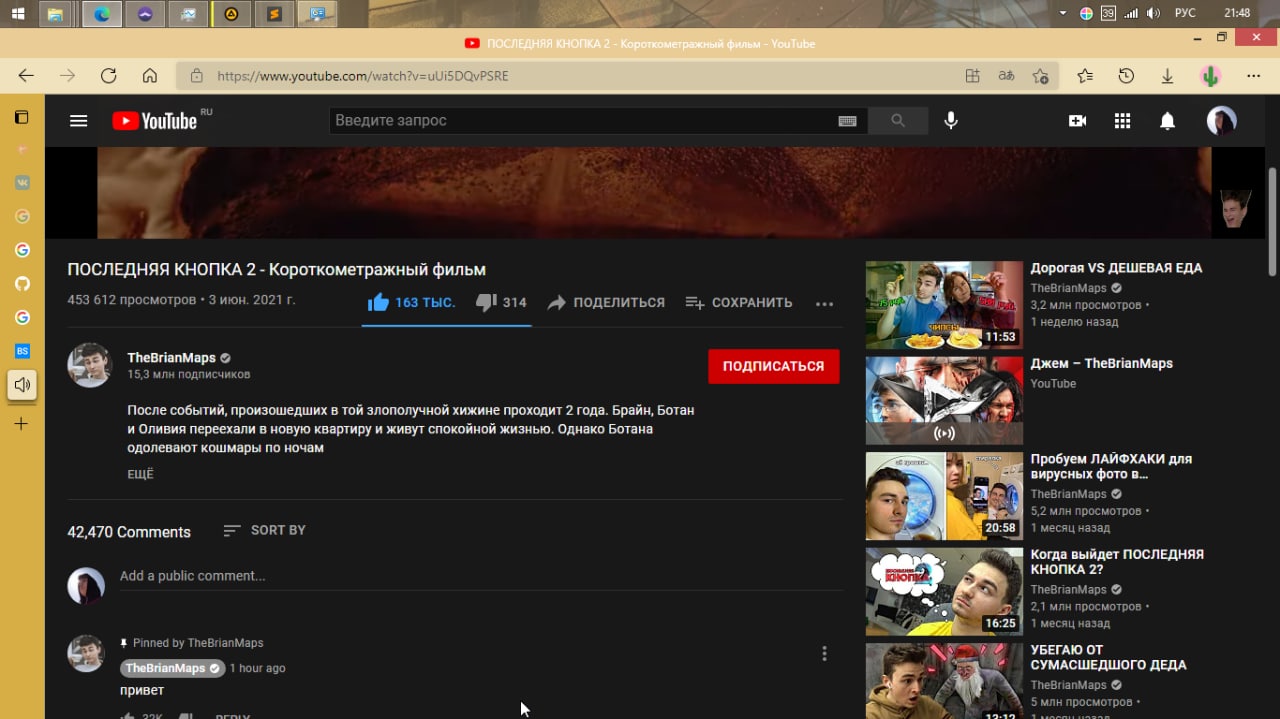The width and height of the screenshot is (1280, 719).
Task: Start voice search with microphone
Action: [951, 121]
